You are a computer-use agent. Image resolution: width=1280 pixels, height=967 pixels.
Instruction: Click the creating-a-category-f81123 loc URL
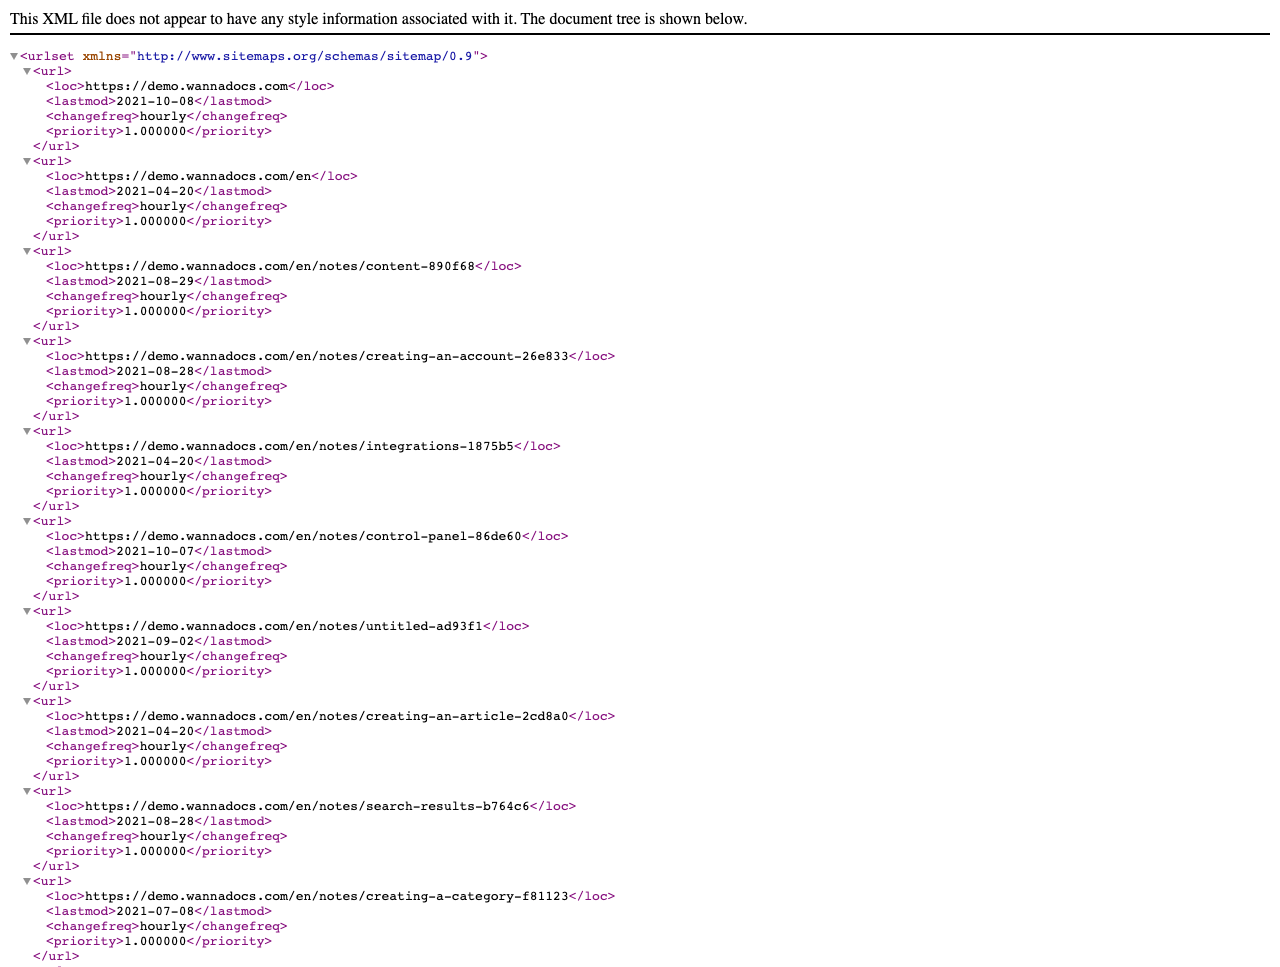coord(327,896)
